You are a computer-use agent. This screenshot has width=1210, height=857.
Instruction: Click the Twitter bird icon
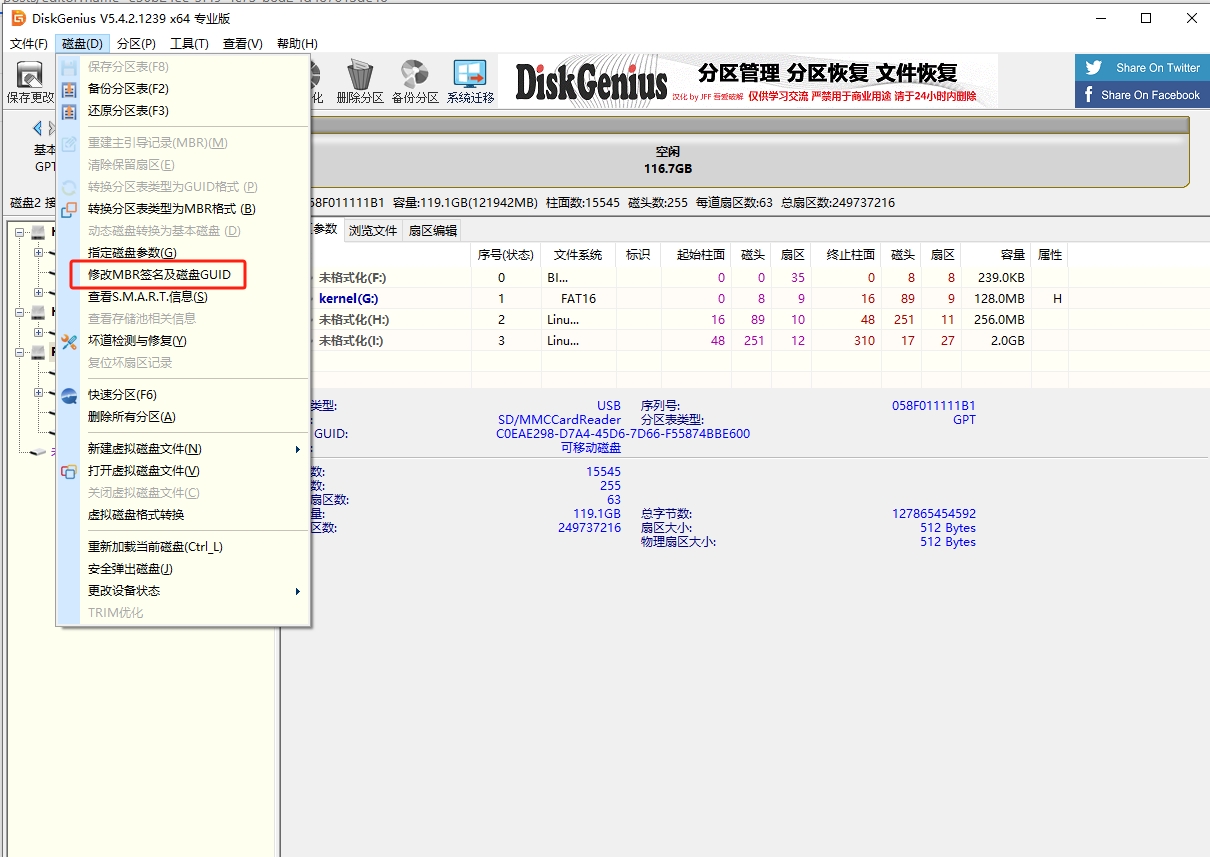(x=1095, y=68)
